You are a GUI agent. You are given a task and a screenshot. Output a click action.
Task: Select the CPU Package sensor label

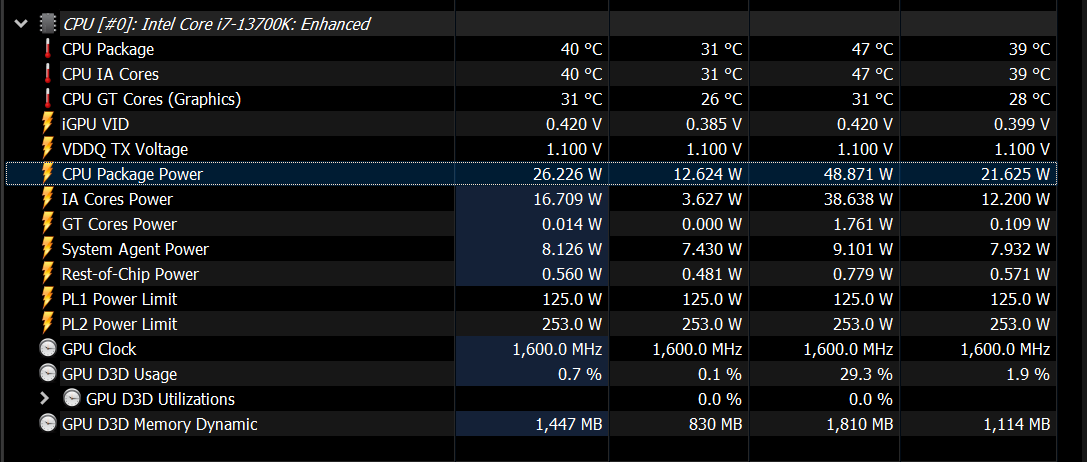[107, 49]
